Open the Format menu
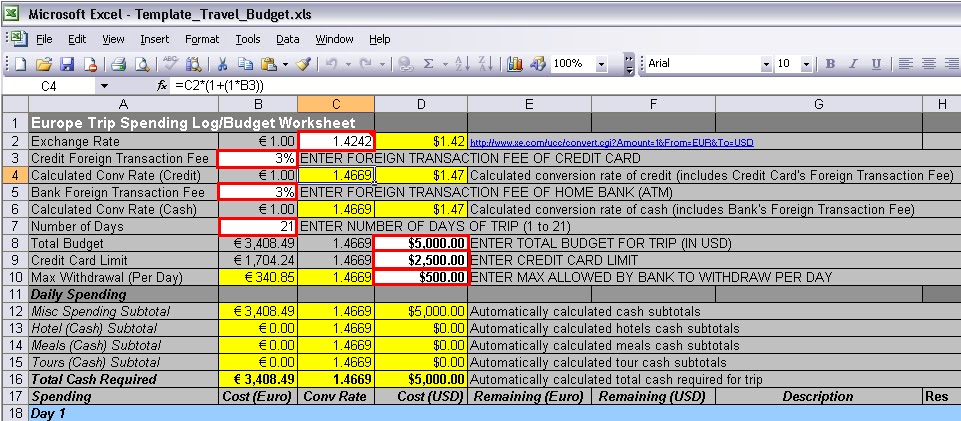The width and height of the screenshot is (961, 421). tap(202, 39)
